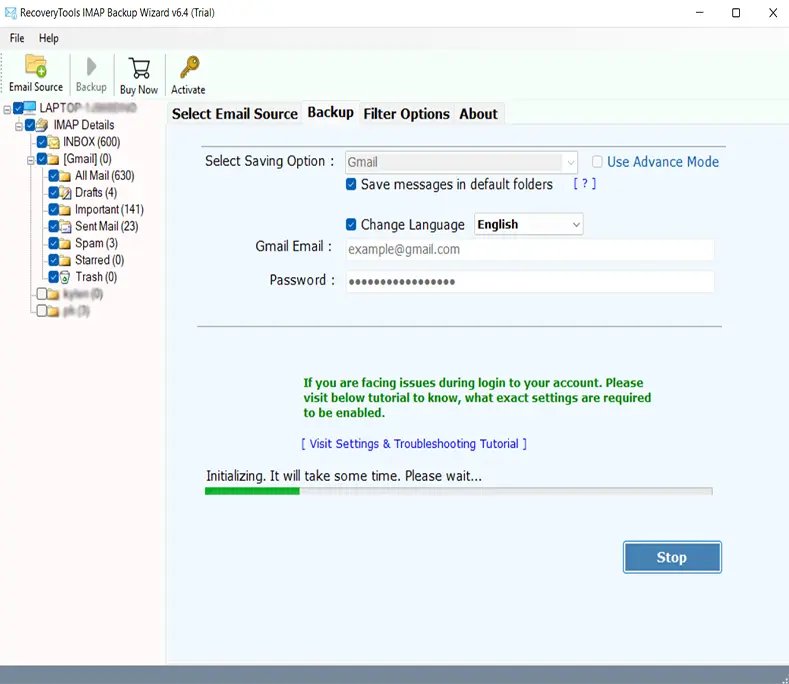The width and height of the screenshot is (789, 684).
Task: Toggle Save messages in default folders checkbox
Action: coord(351,184)
